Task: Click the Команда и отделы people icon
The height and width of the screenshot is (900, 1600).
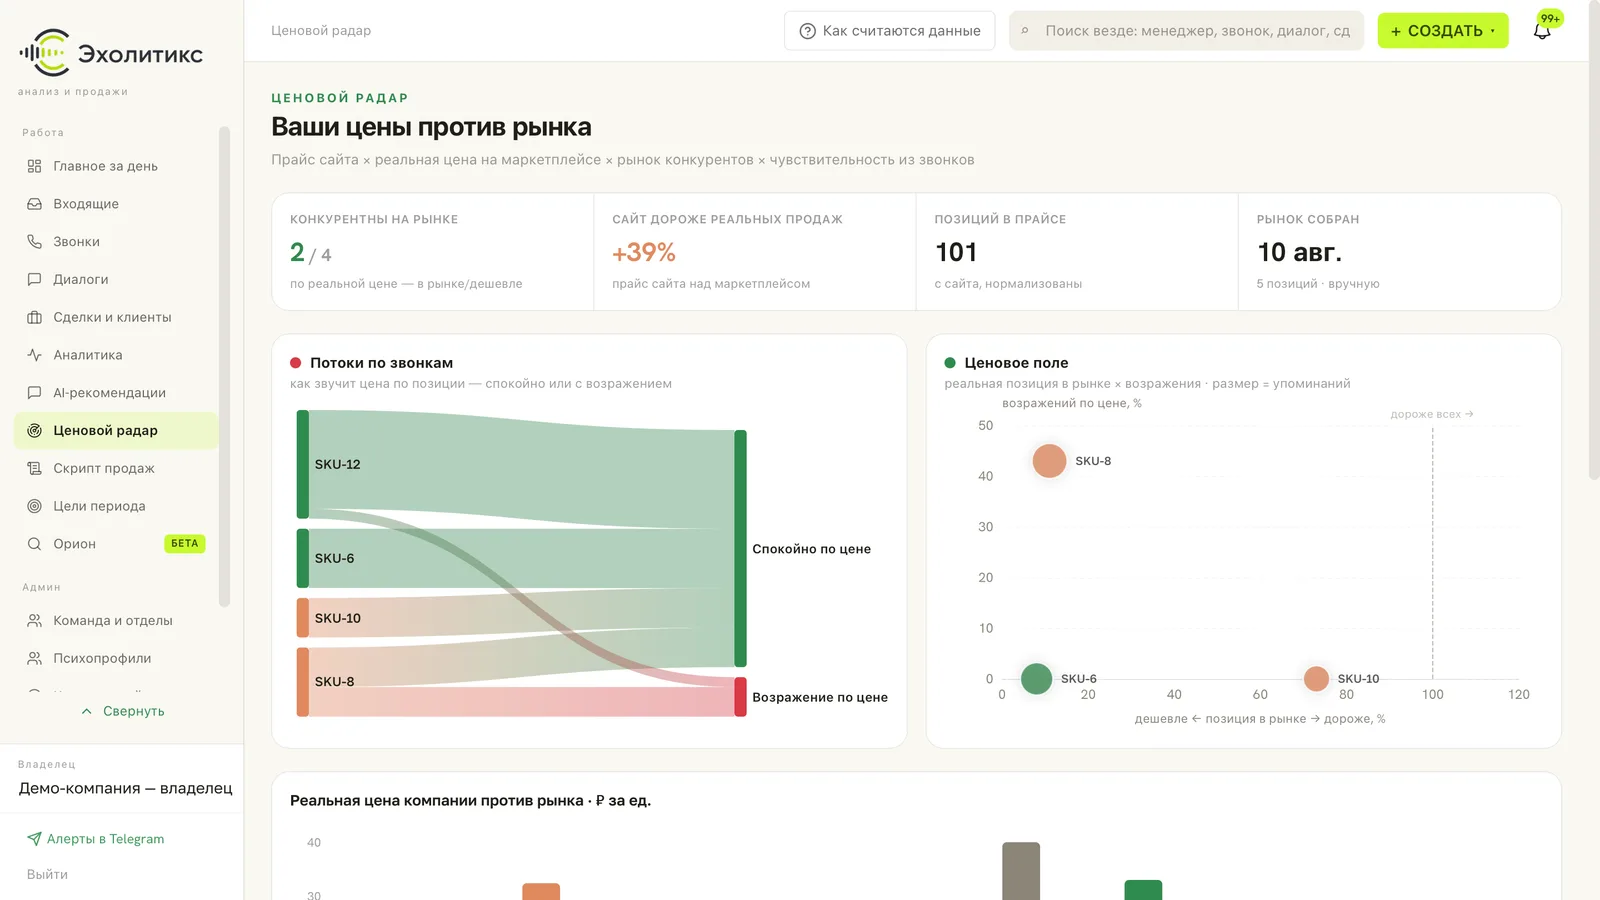Action: click(34, 621)
